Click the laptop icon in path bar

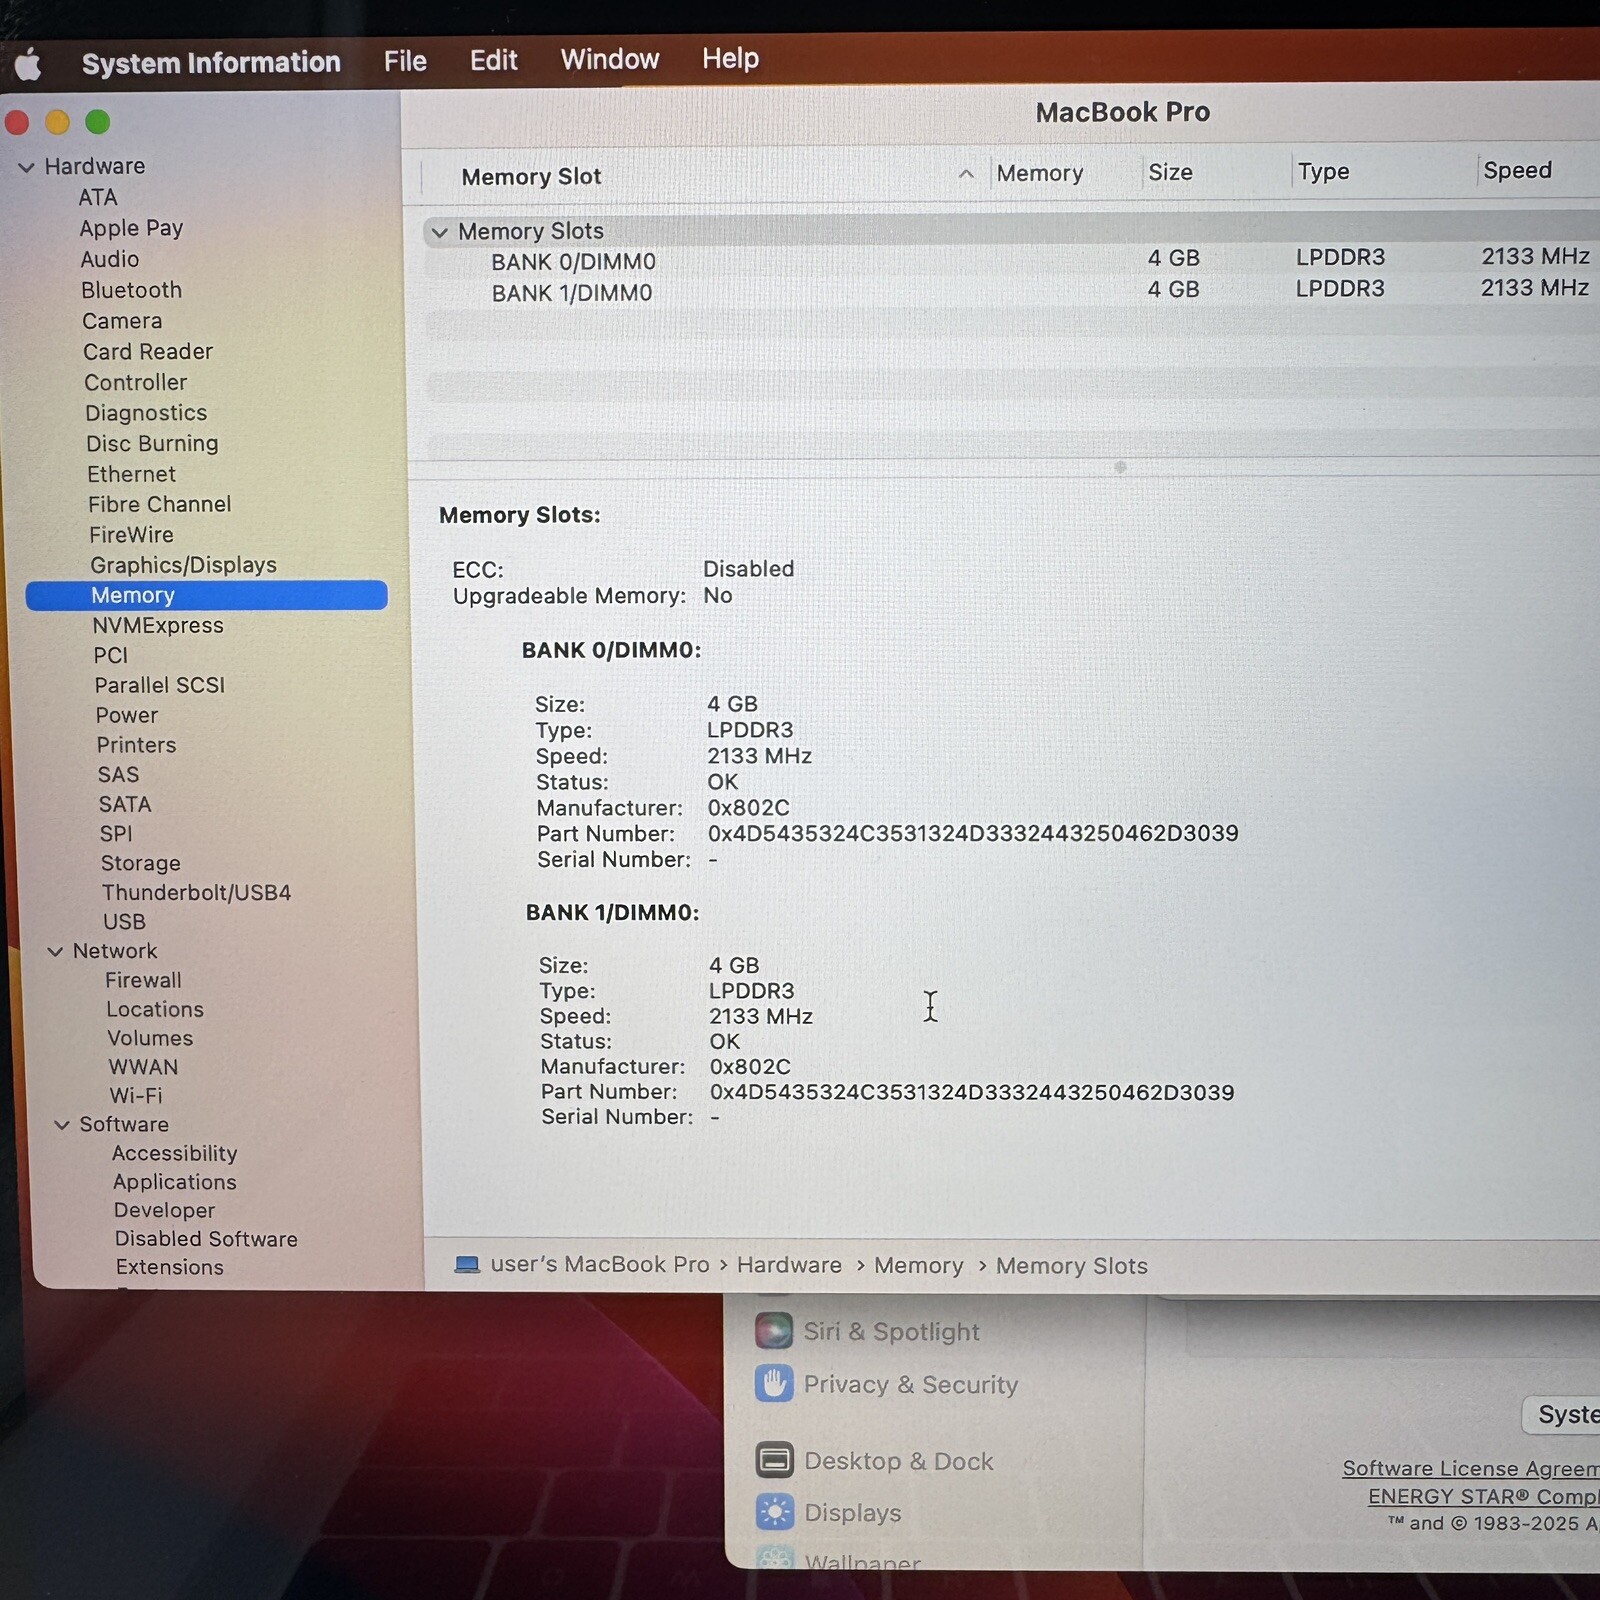point(467,1265)
